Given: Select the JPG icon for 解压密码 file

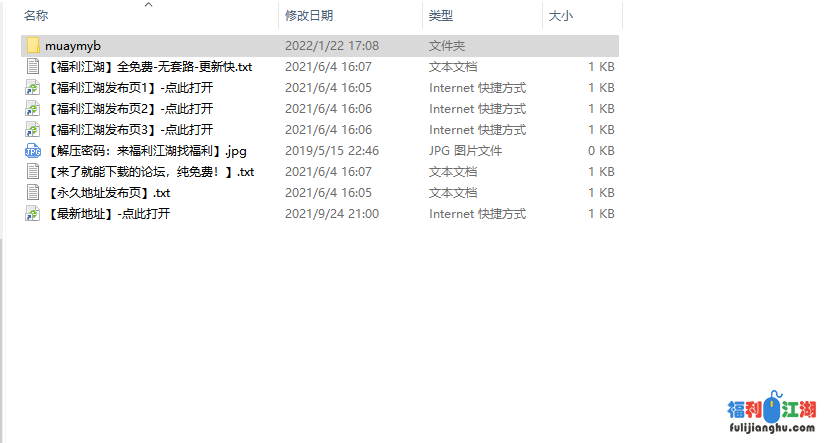Looking at the screenshot, I should tap(33, 151).
